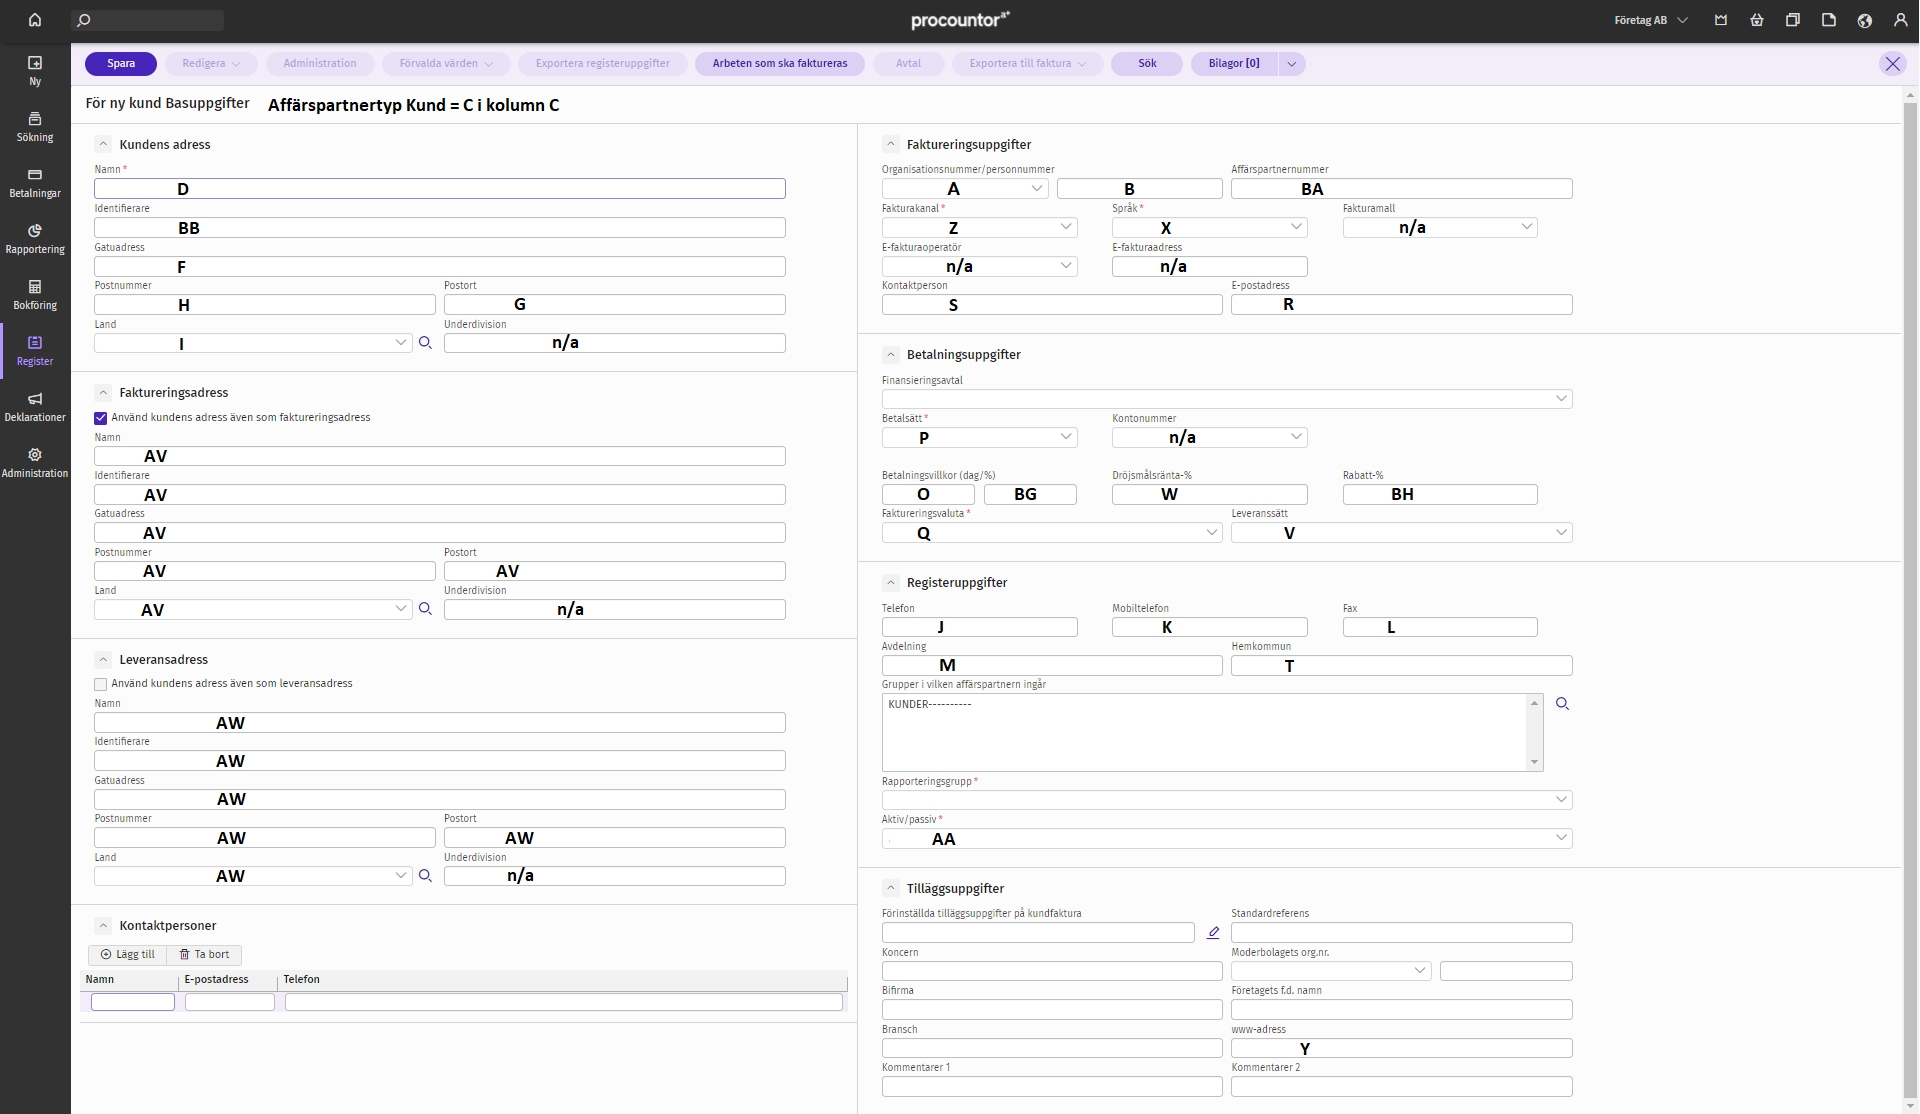Open Betalningar from the sidebar
1920x1114 pixels.
tap(35, 182)
